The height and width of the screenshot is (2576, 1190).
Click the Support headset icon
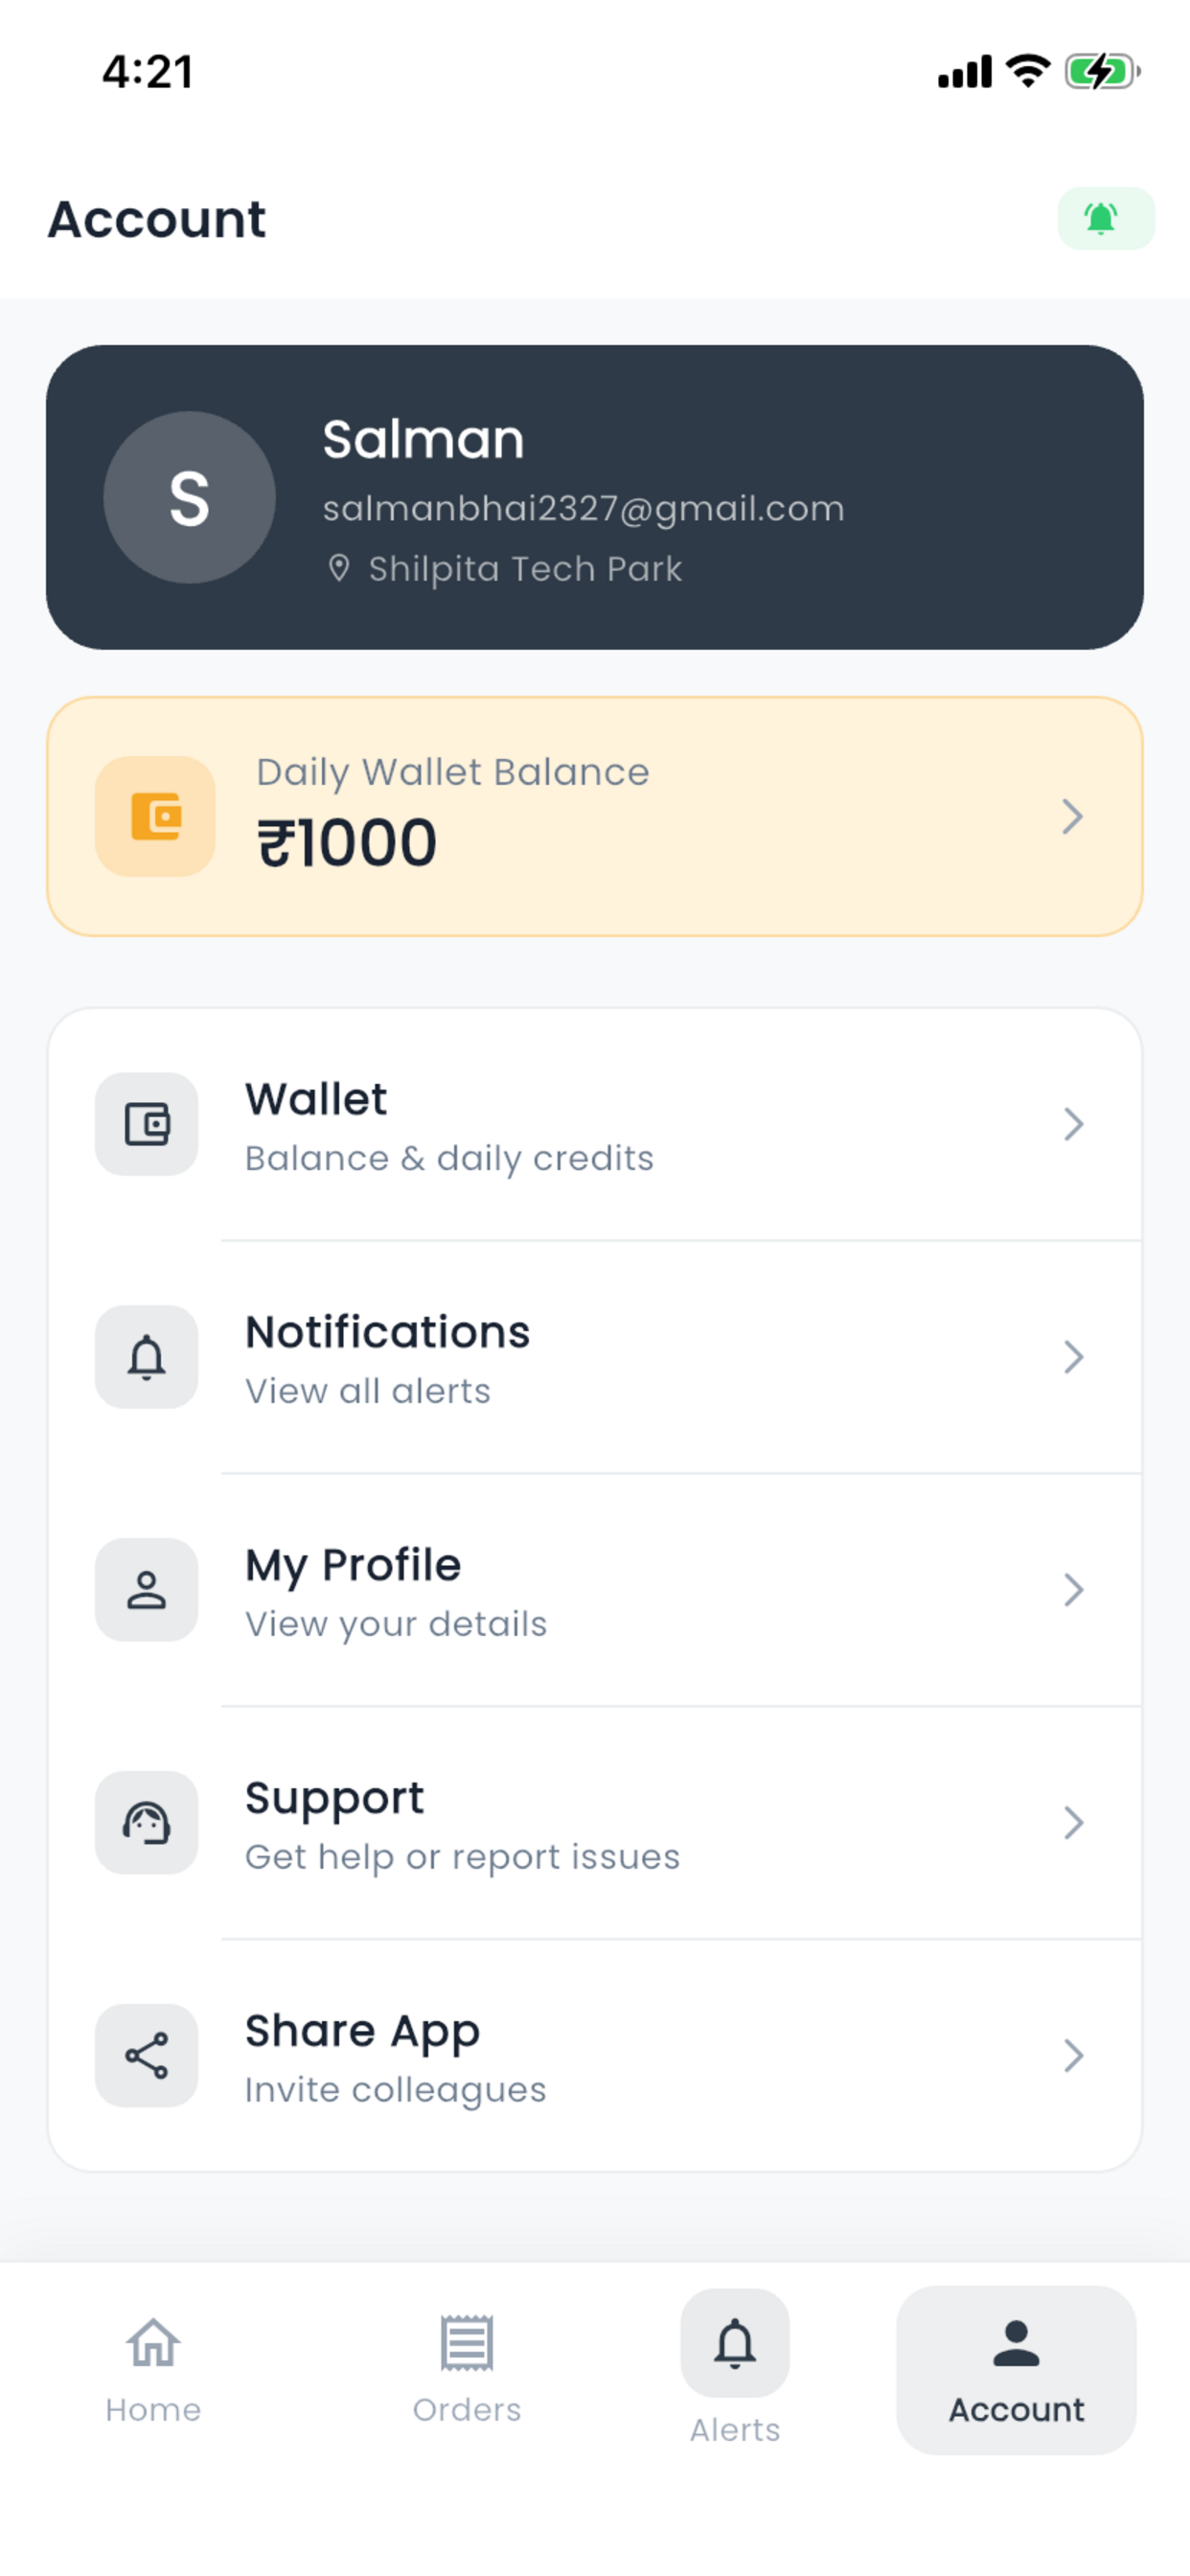click(146, 1823)
